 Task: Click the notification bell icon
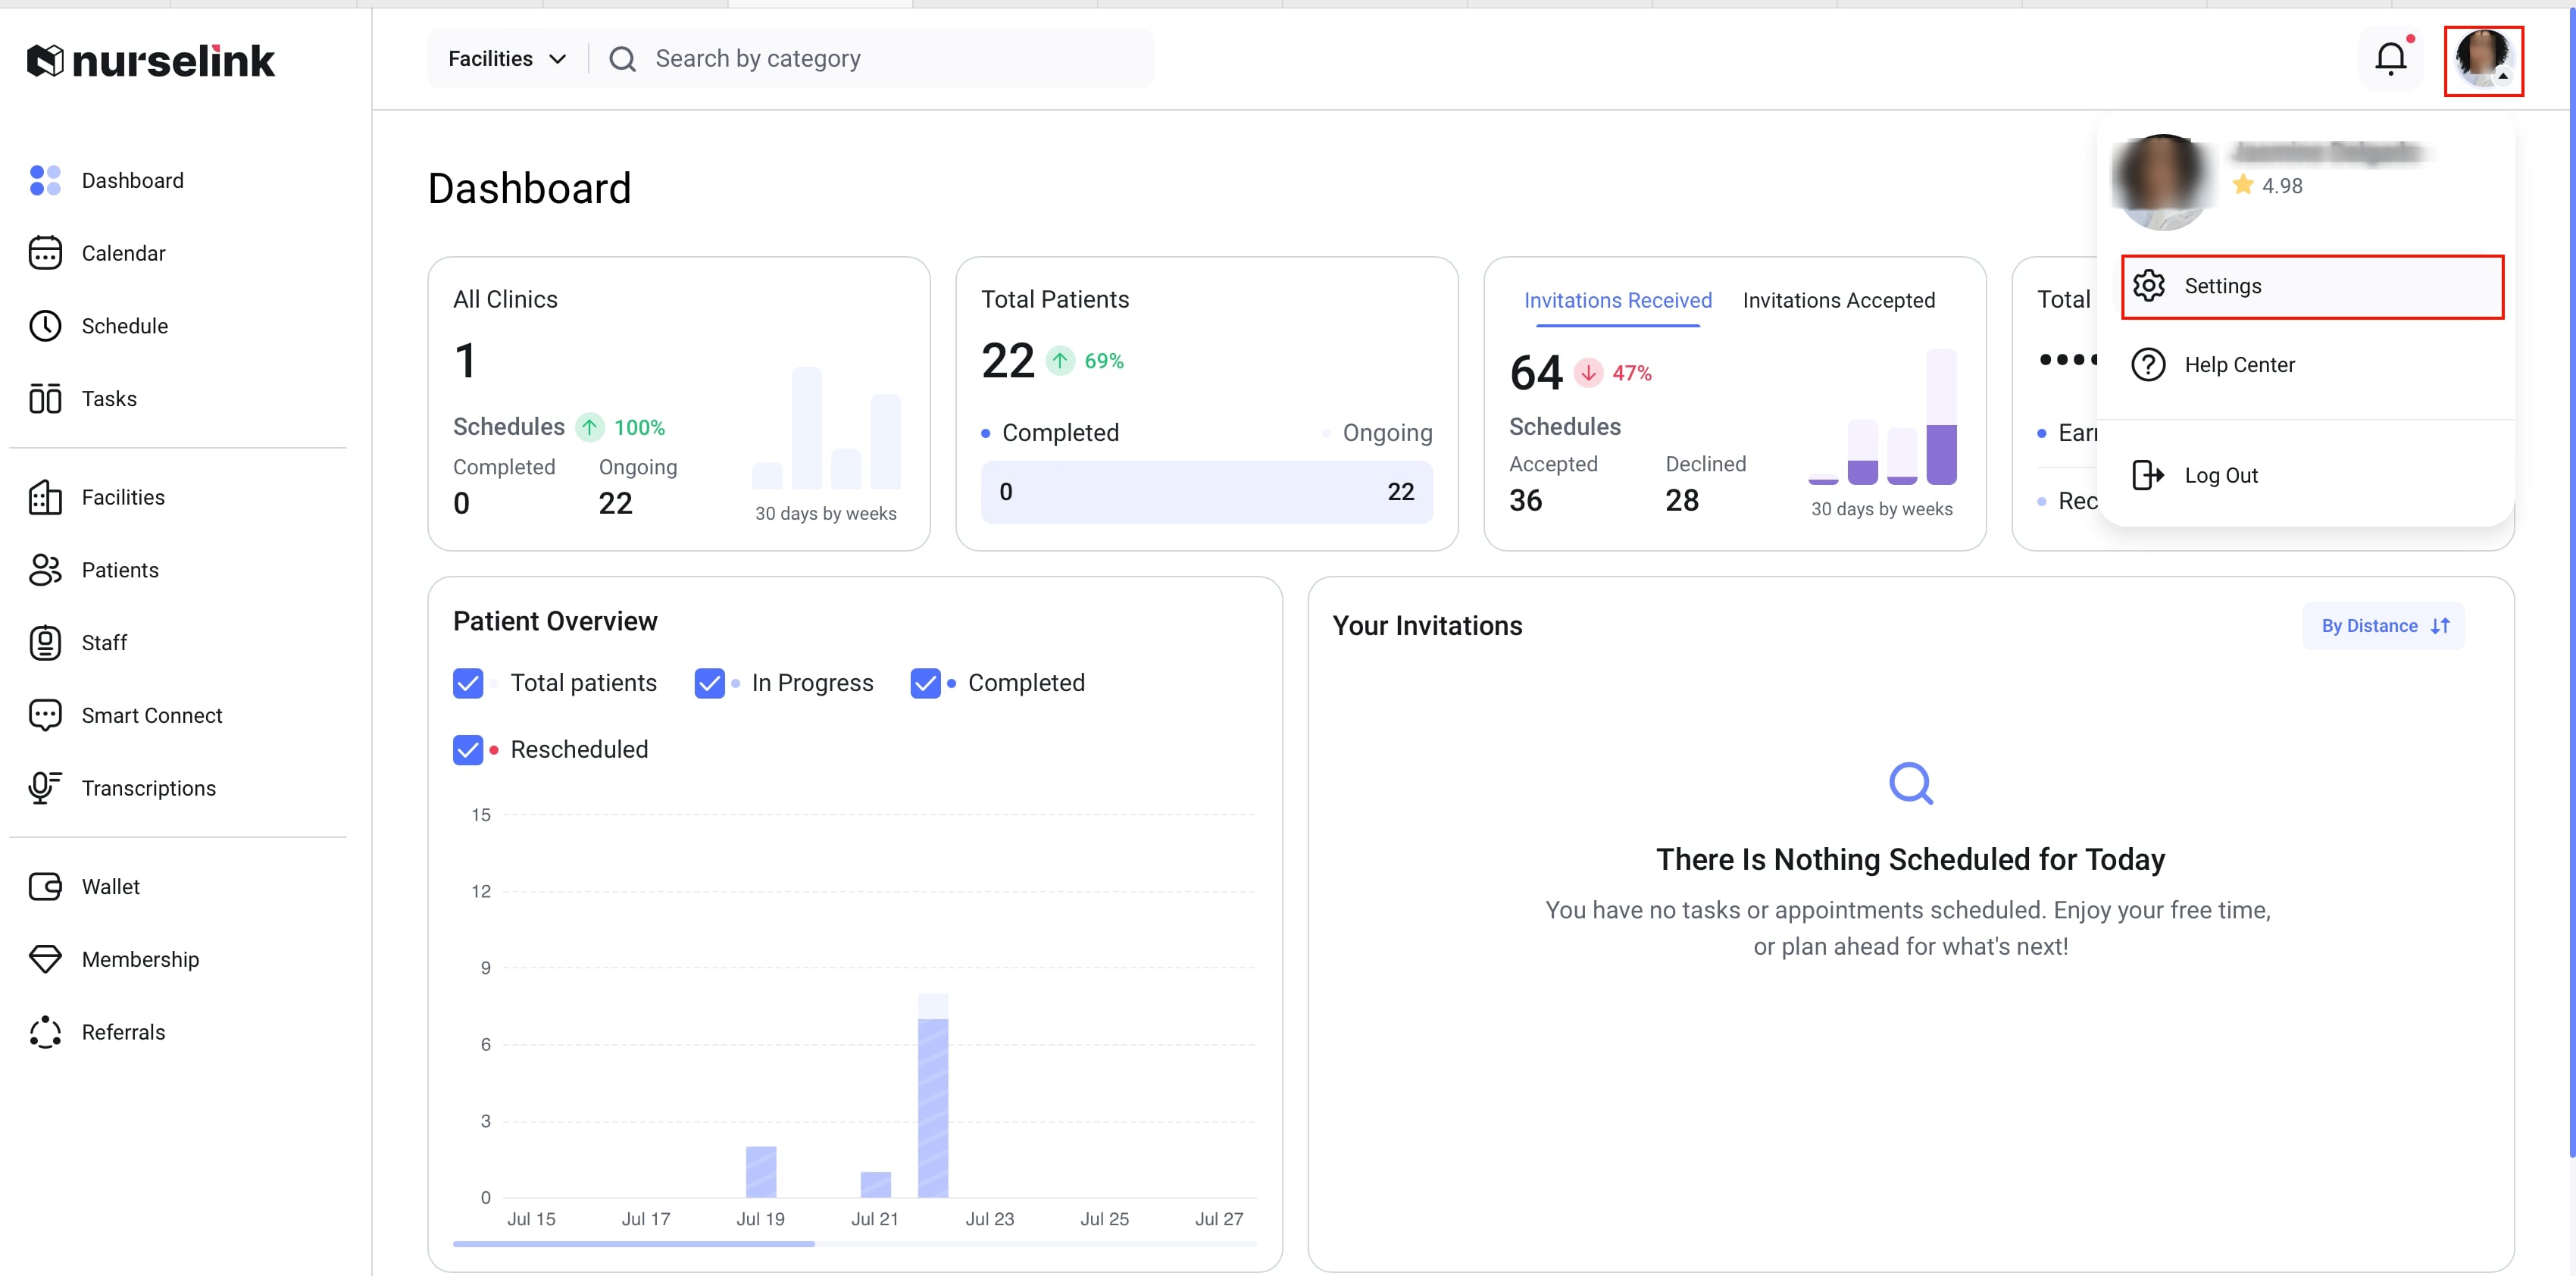(2390, 59)
